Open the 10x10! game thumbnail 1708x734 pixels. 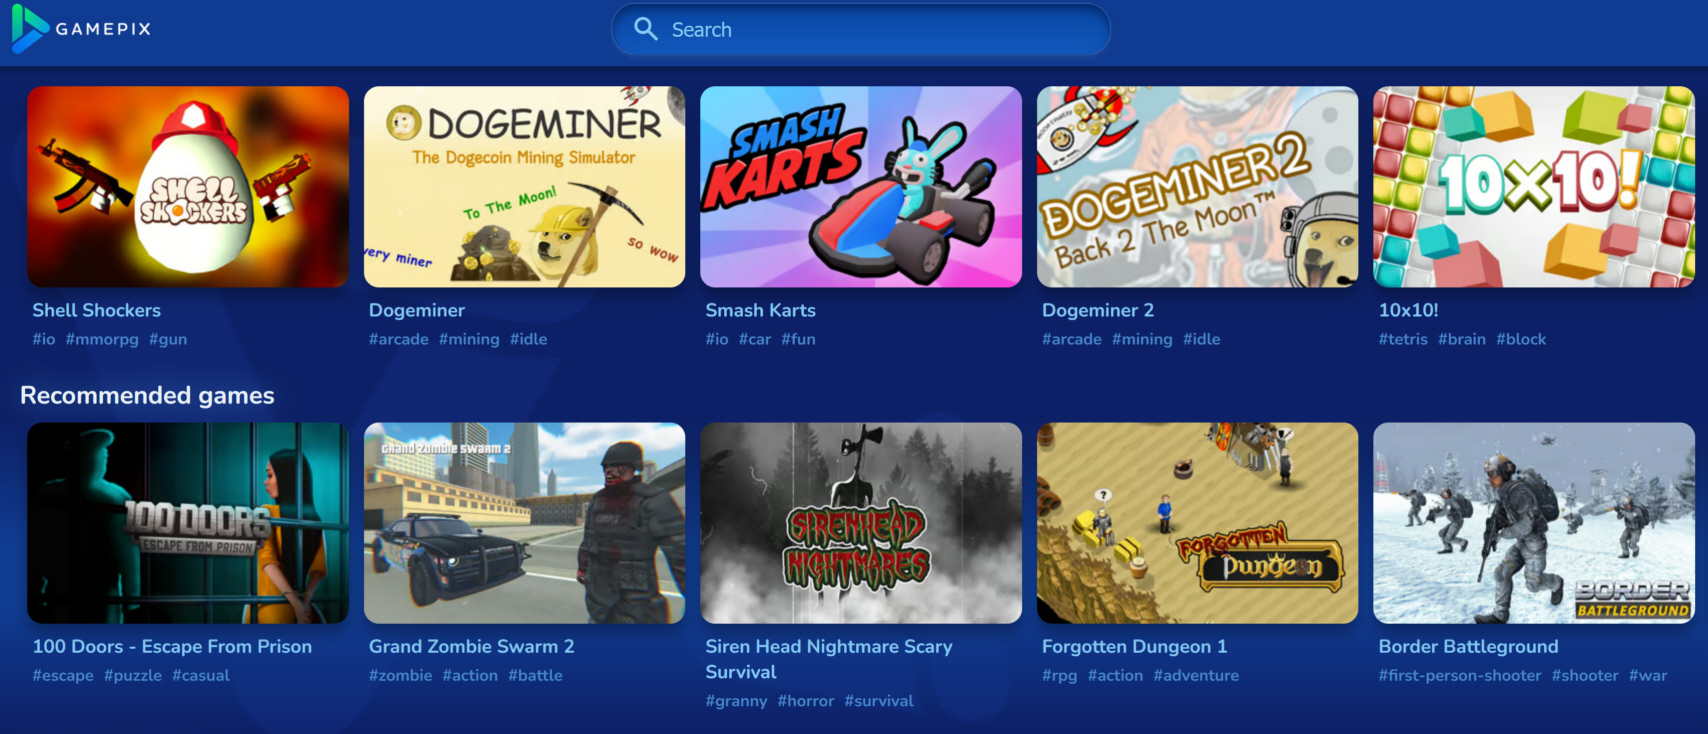pyautogui.click(x=1534, y=187)
